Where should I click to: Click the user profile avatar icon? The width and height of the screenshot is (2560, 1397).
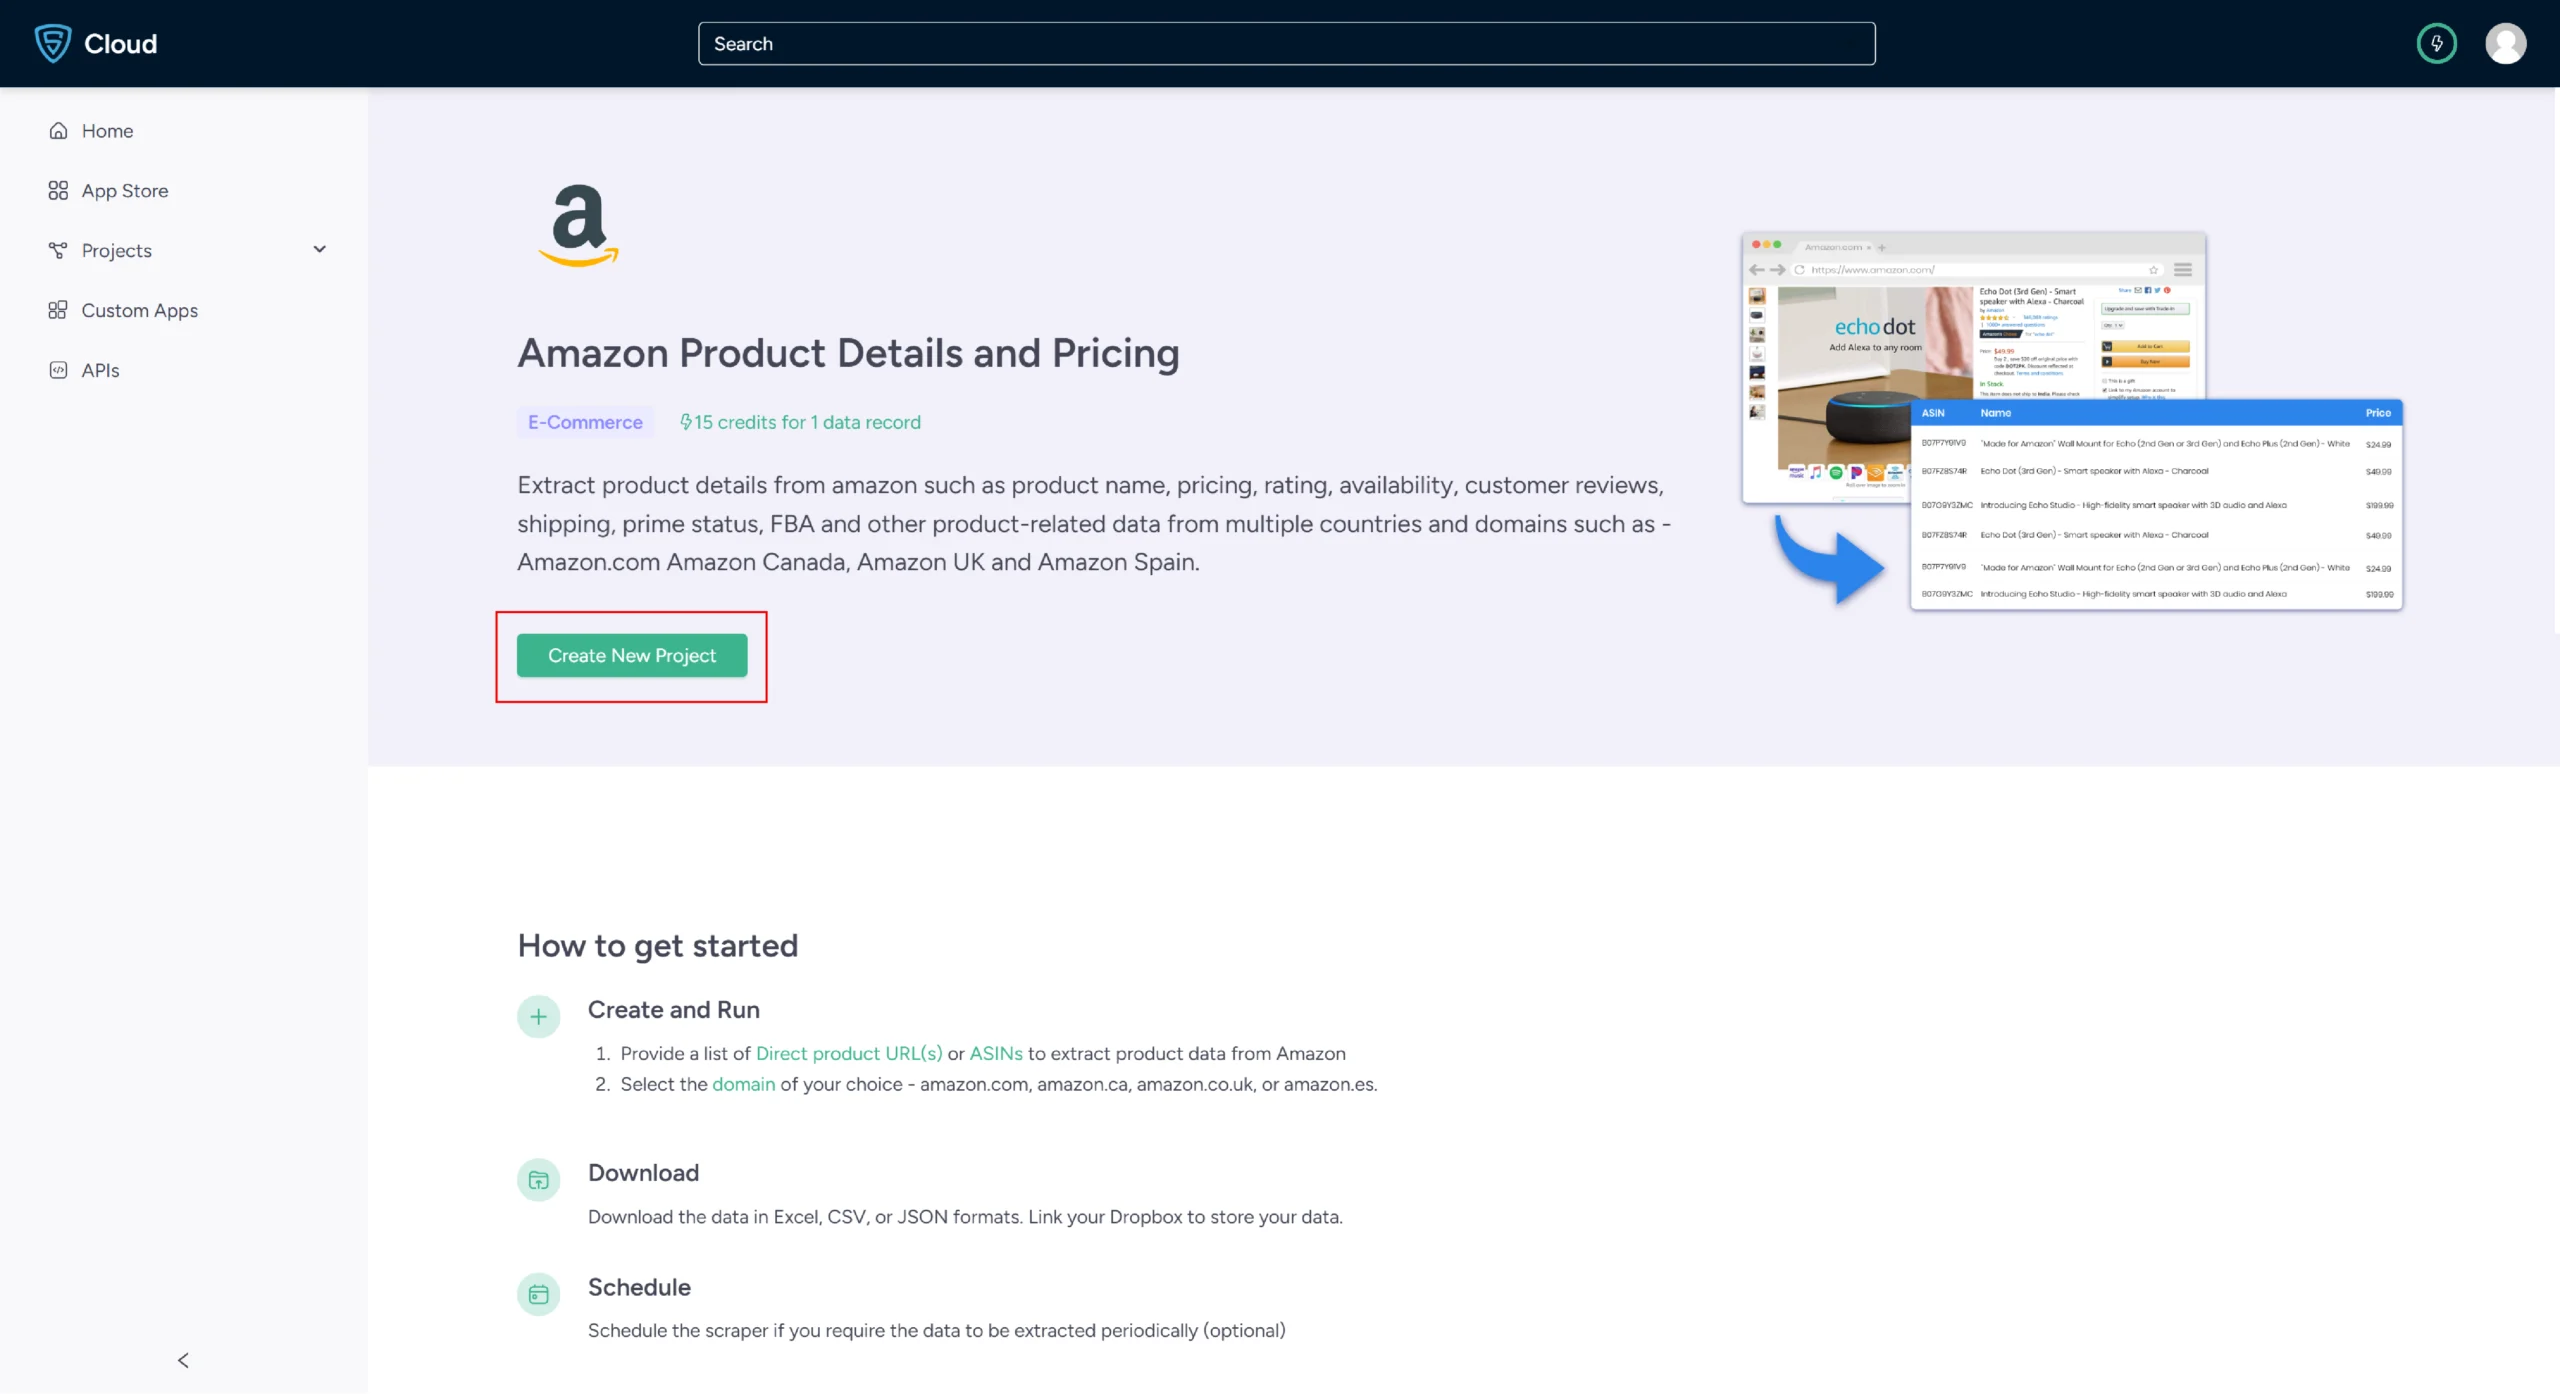(2505, 41)
